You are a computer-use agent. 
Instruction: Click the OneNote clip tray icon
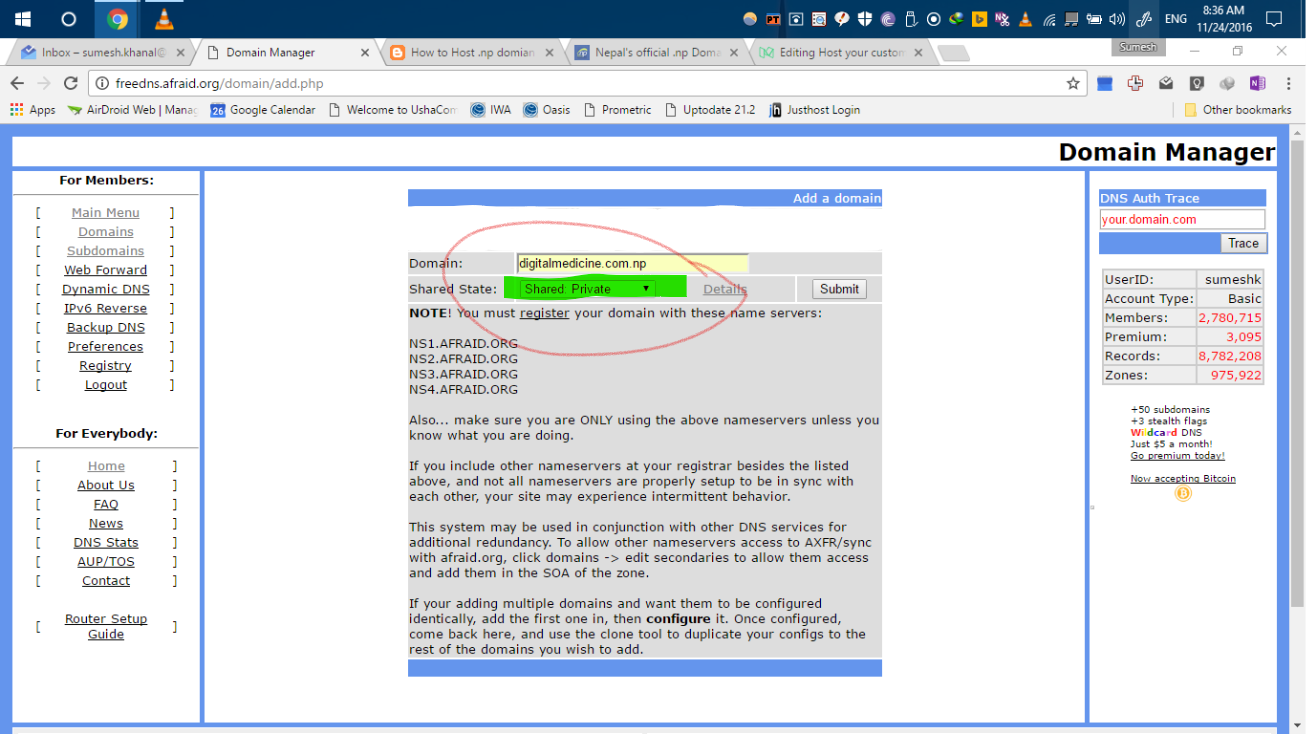click(1002, 19)
